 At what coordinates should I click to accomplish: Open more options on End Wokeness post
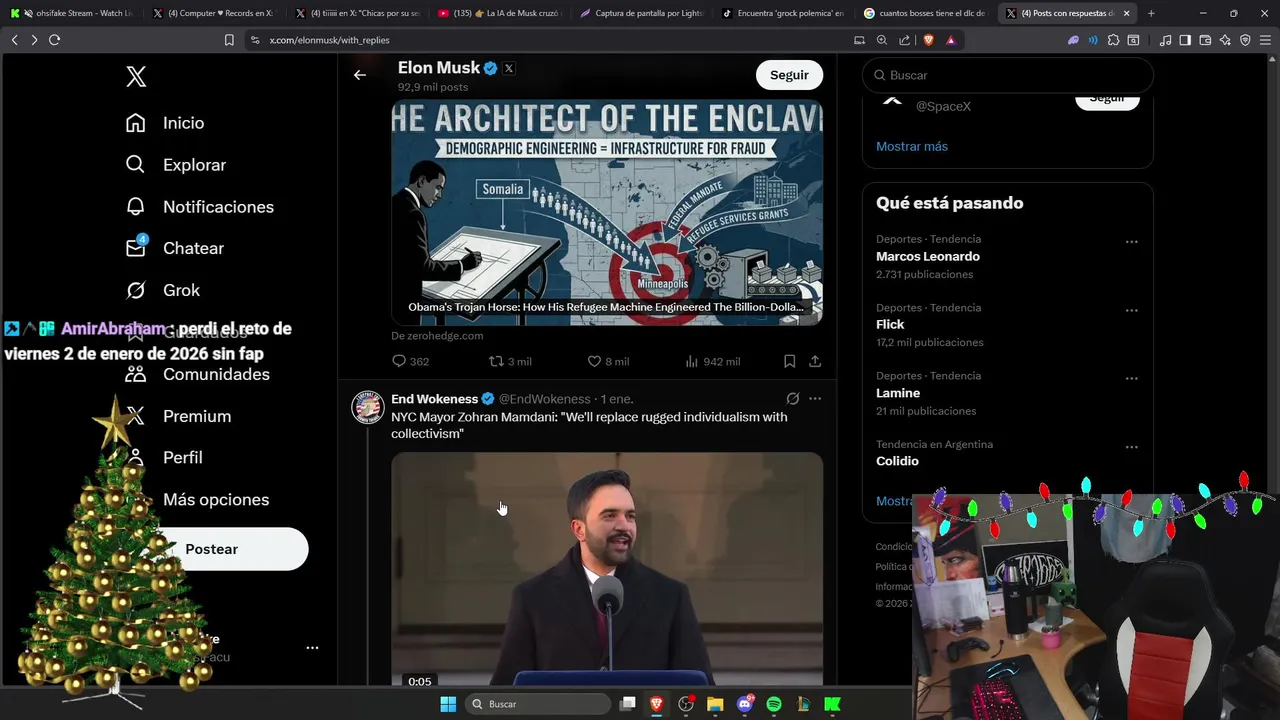click(815, 398)
